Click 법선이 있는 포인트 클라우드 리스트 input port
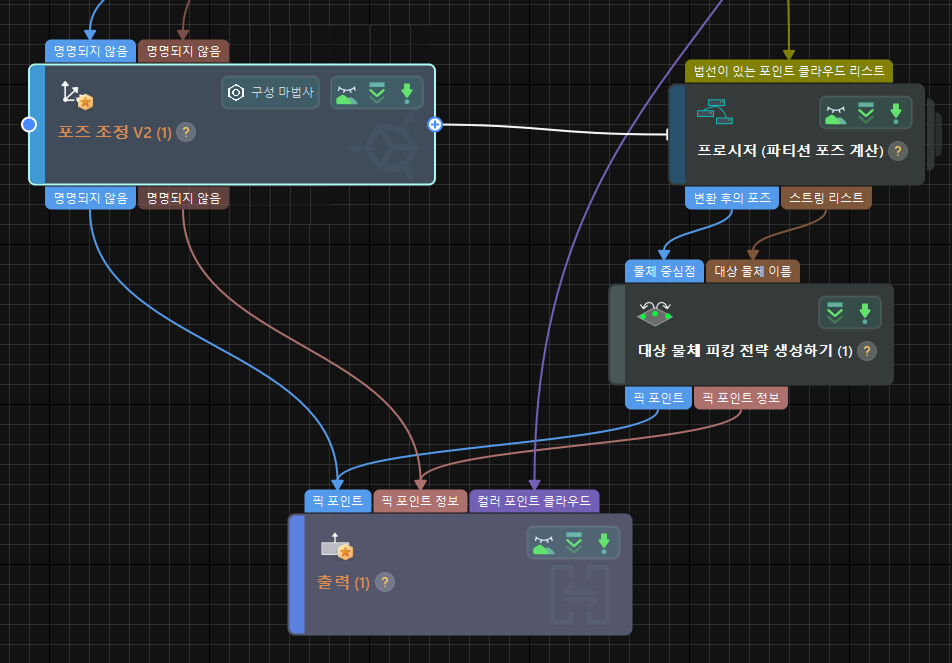The width and height of the screenshot is (952, 663). [x=789, y=71]
